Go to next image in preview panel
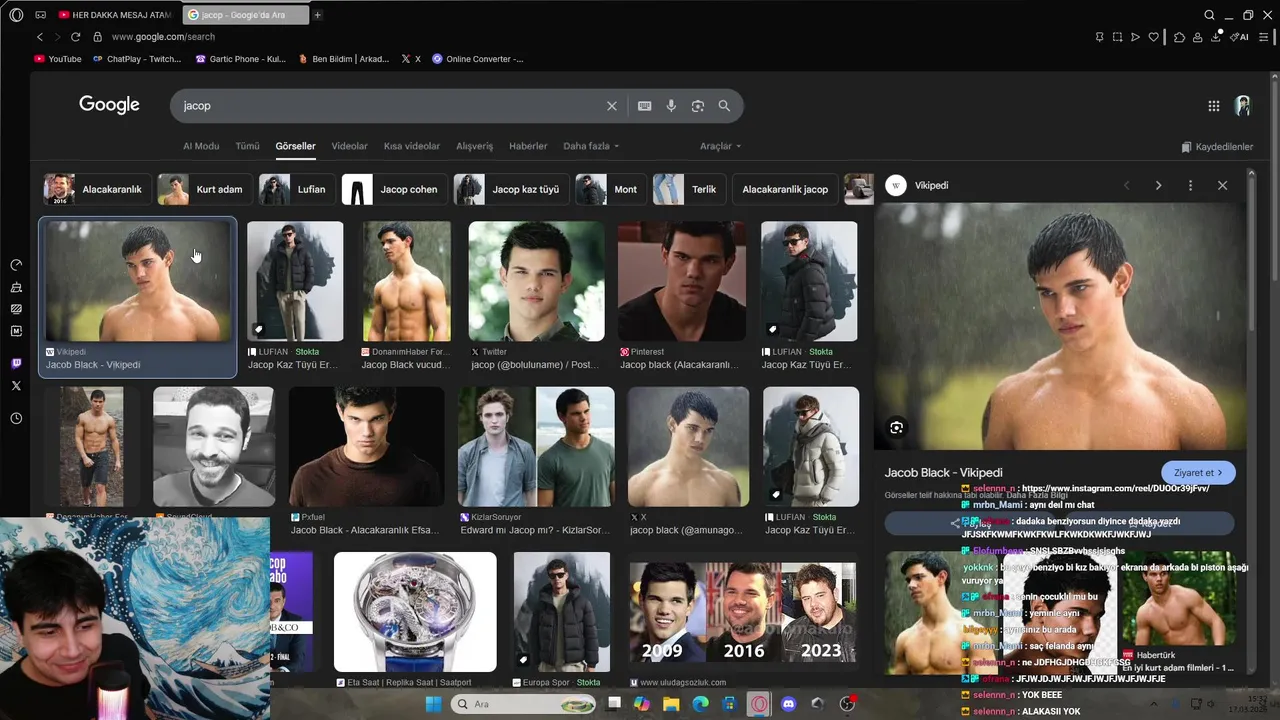Viewport: 1280px width, 720px height. (1158, 185)
